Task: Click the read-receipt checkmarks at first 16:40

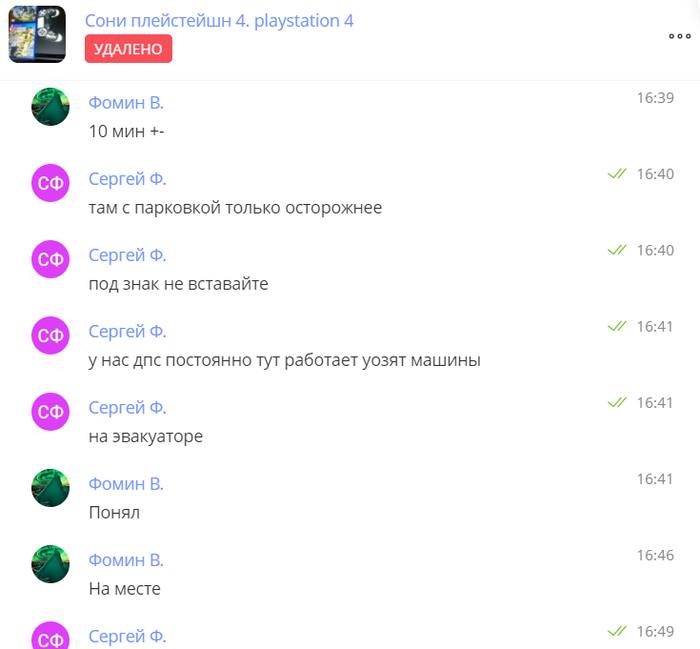Action: [617, 174]
